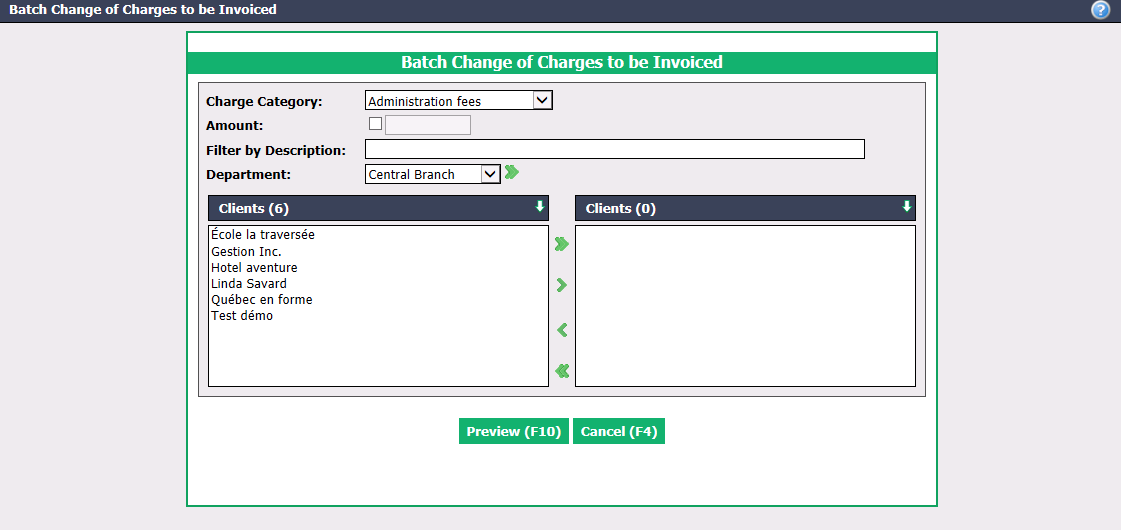The width and height of the screenshot is (1121, 530).
Task: Click the Preview (F10) button
Action: pos(513,431)
